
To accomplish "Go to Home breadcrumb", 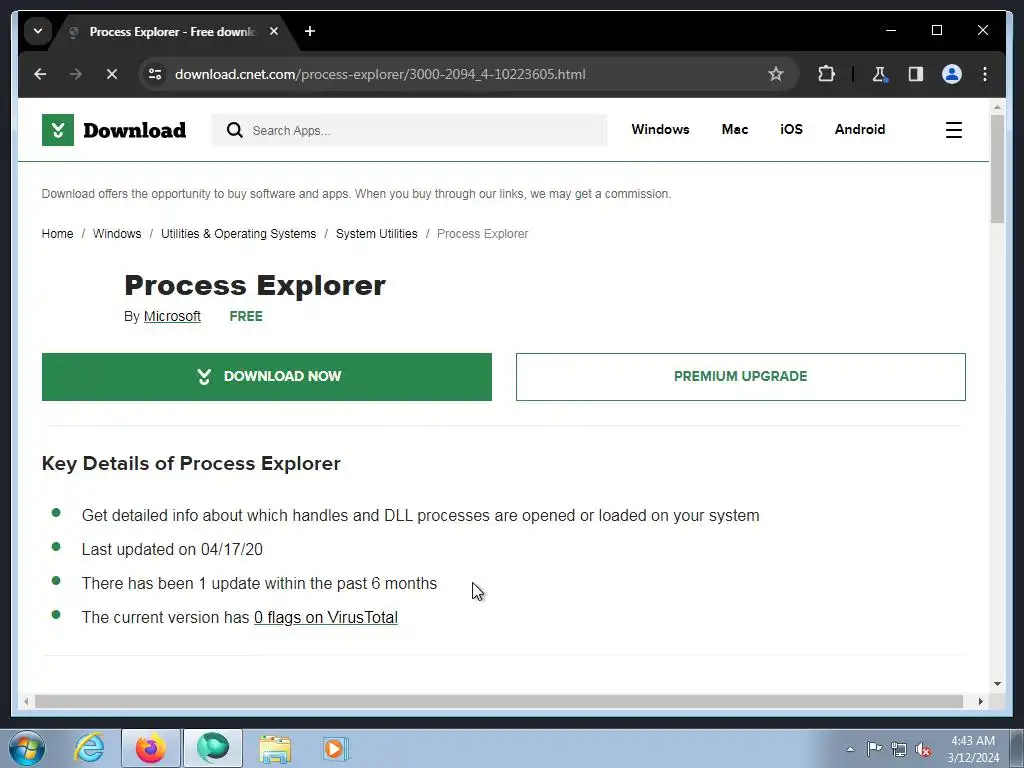I will (x=57, y=234).
